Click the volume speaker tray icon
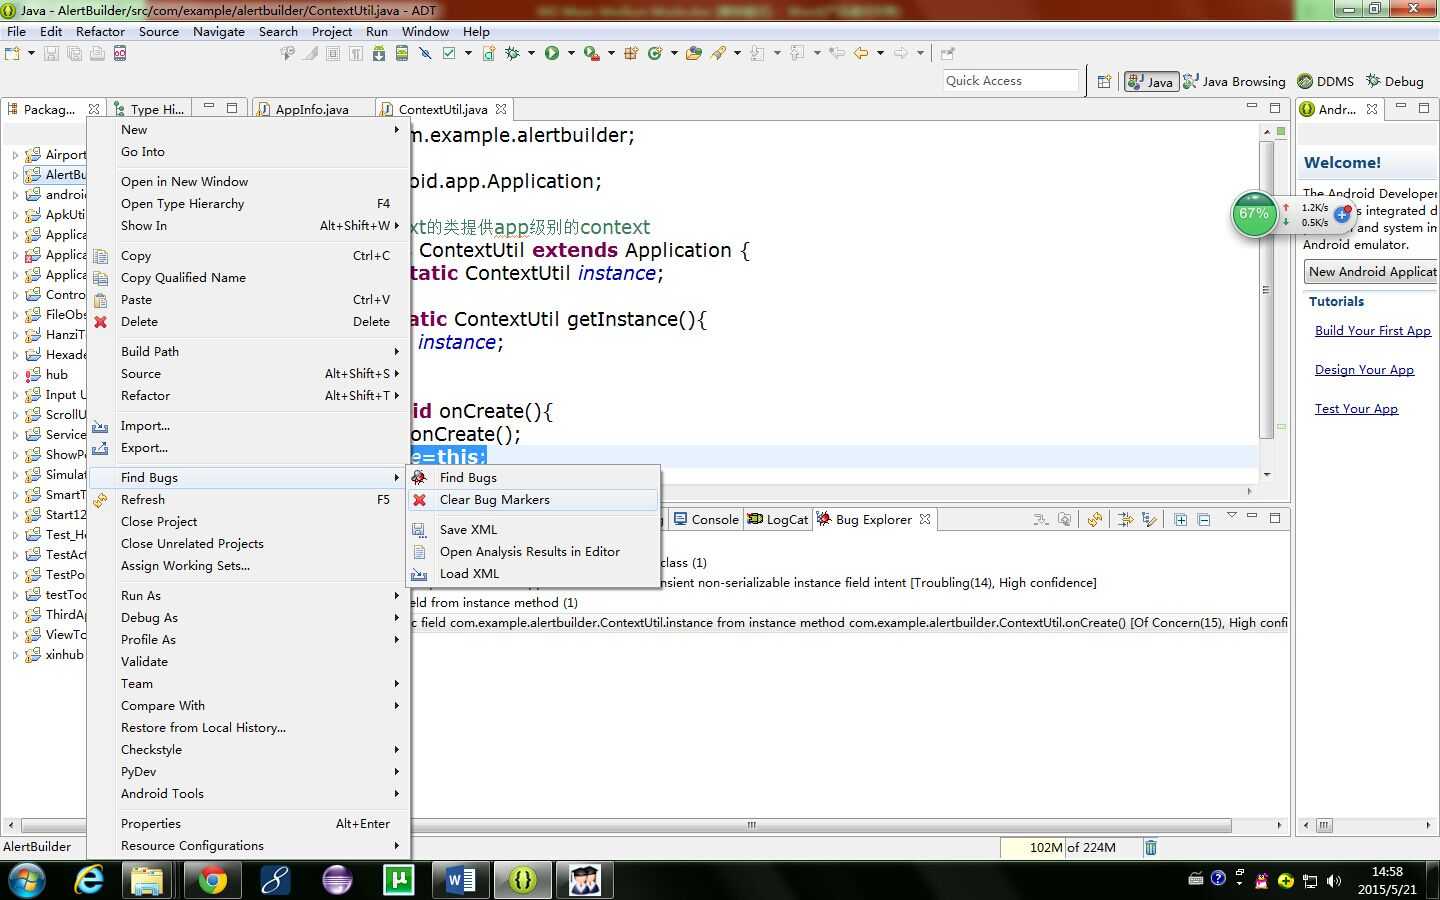The image size is (1440, 900). tap(1333, 881)
